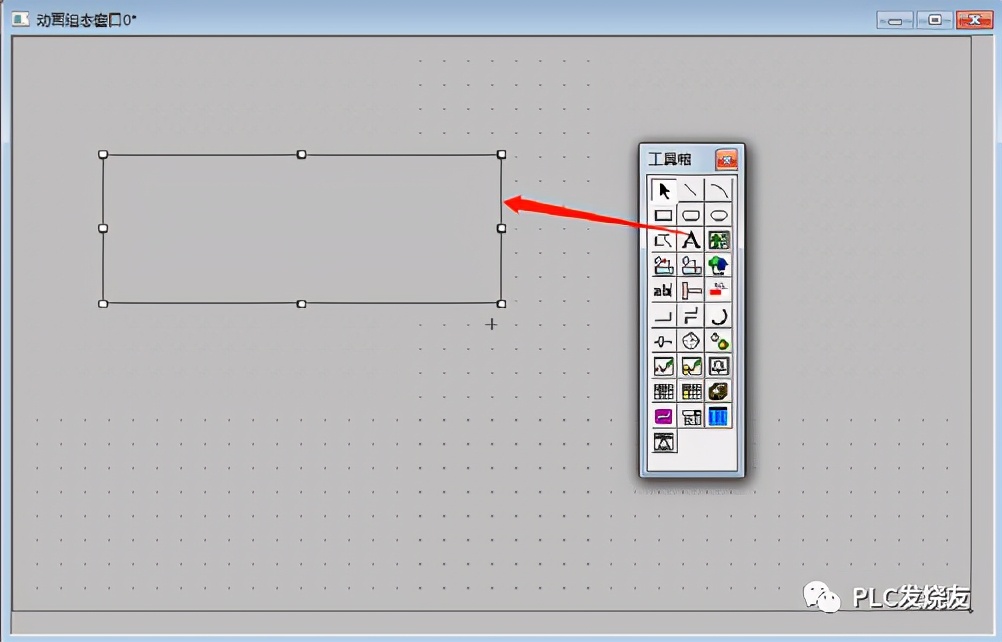Select the 'ab|' input box tool
Image resolution: width=1002 pixels, height=642 pixels.
[663, 291]
